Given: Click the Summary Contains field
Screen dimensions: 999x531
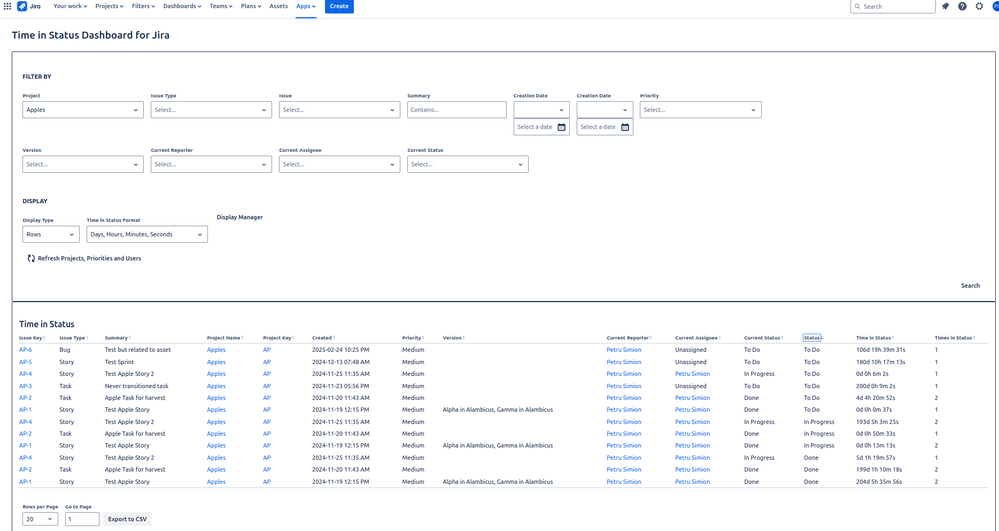Looking at the screenshot, I should (x=457, y=110).
